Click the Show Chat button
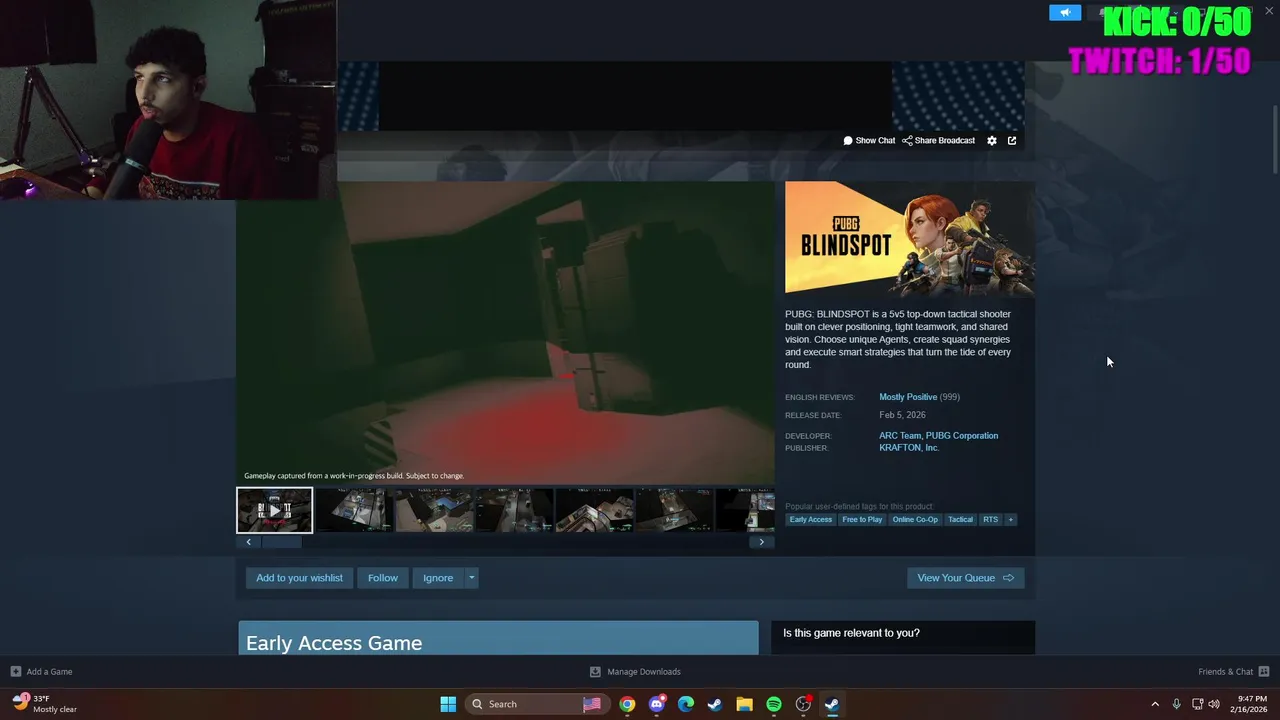Screen dimensions: 1280x720 tap(869, 141)
